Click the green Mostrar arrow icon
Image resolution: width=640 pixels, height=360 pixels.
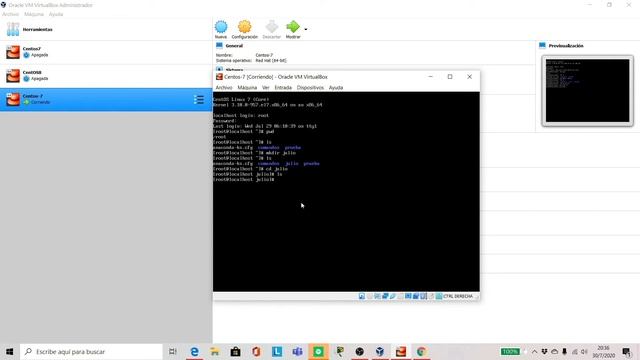coord(293,27)
